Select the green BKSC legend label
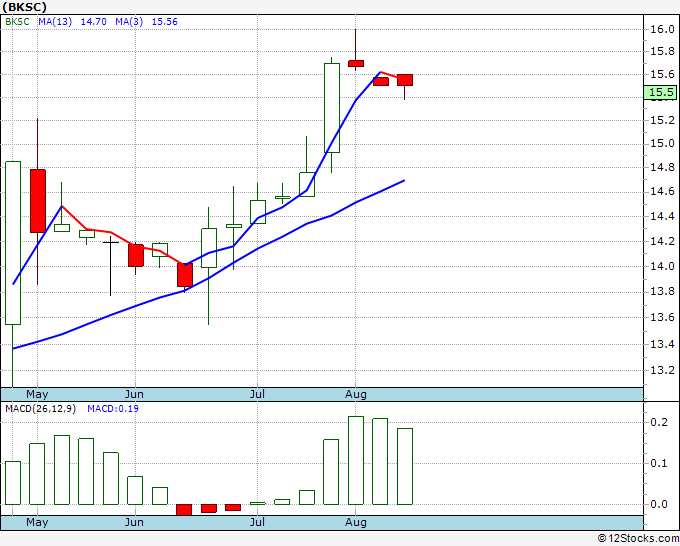This screenshot has height=546, width=680. click(x=17, y=22)
